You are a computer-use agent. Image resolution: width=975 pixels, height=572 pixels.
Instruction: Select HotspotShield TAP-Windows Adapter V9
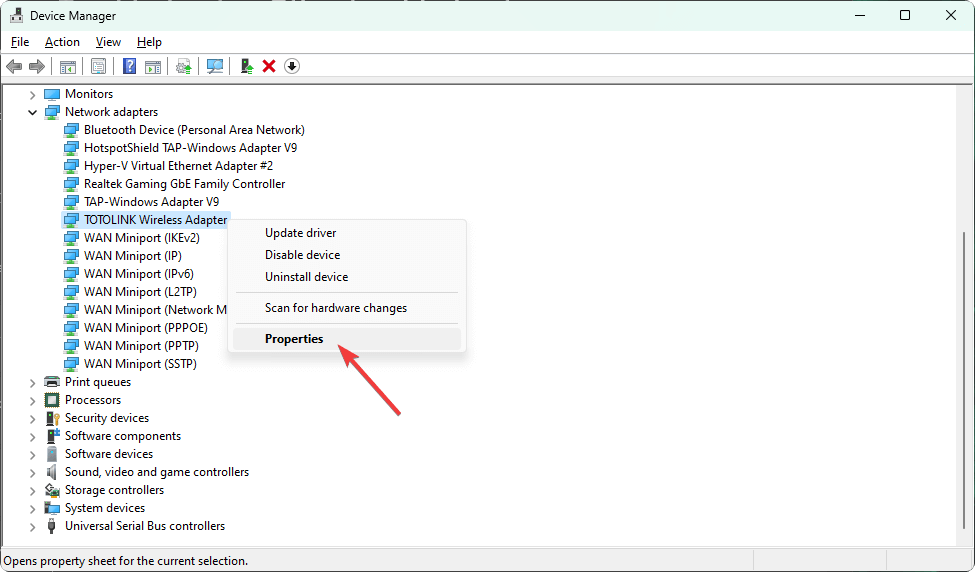(x=190, y=148)
